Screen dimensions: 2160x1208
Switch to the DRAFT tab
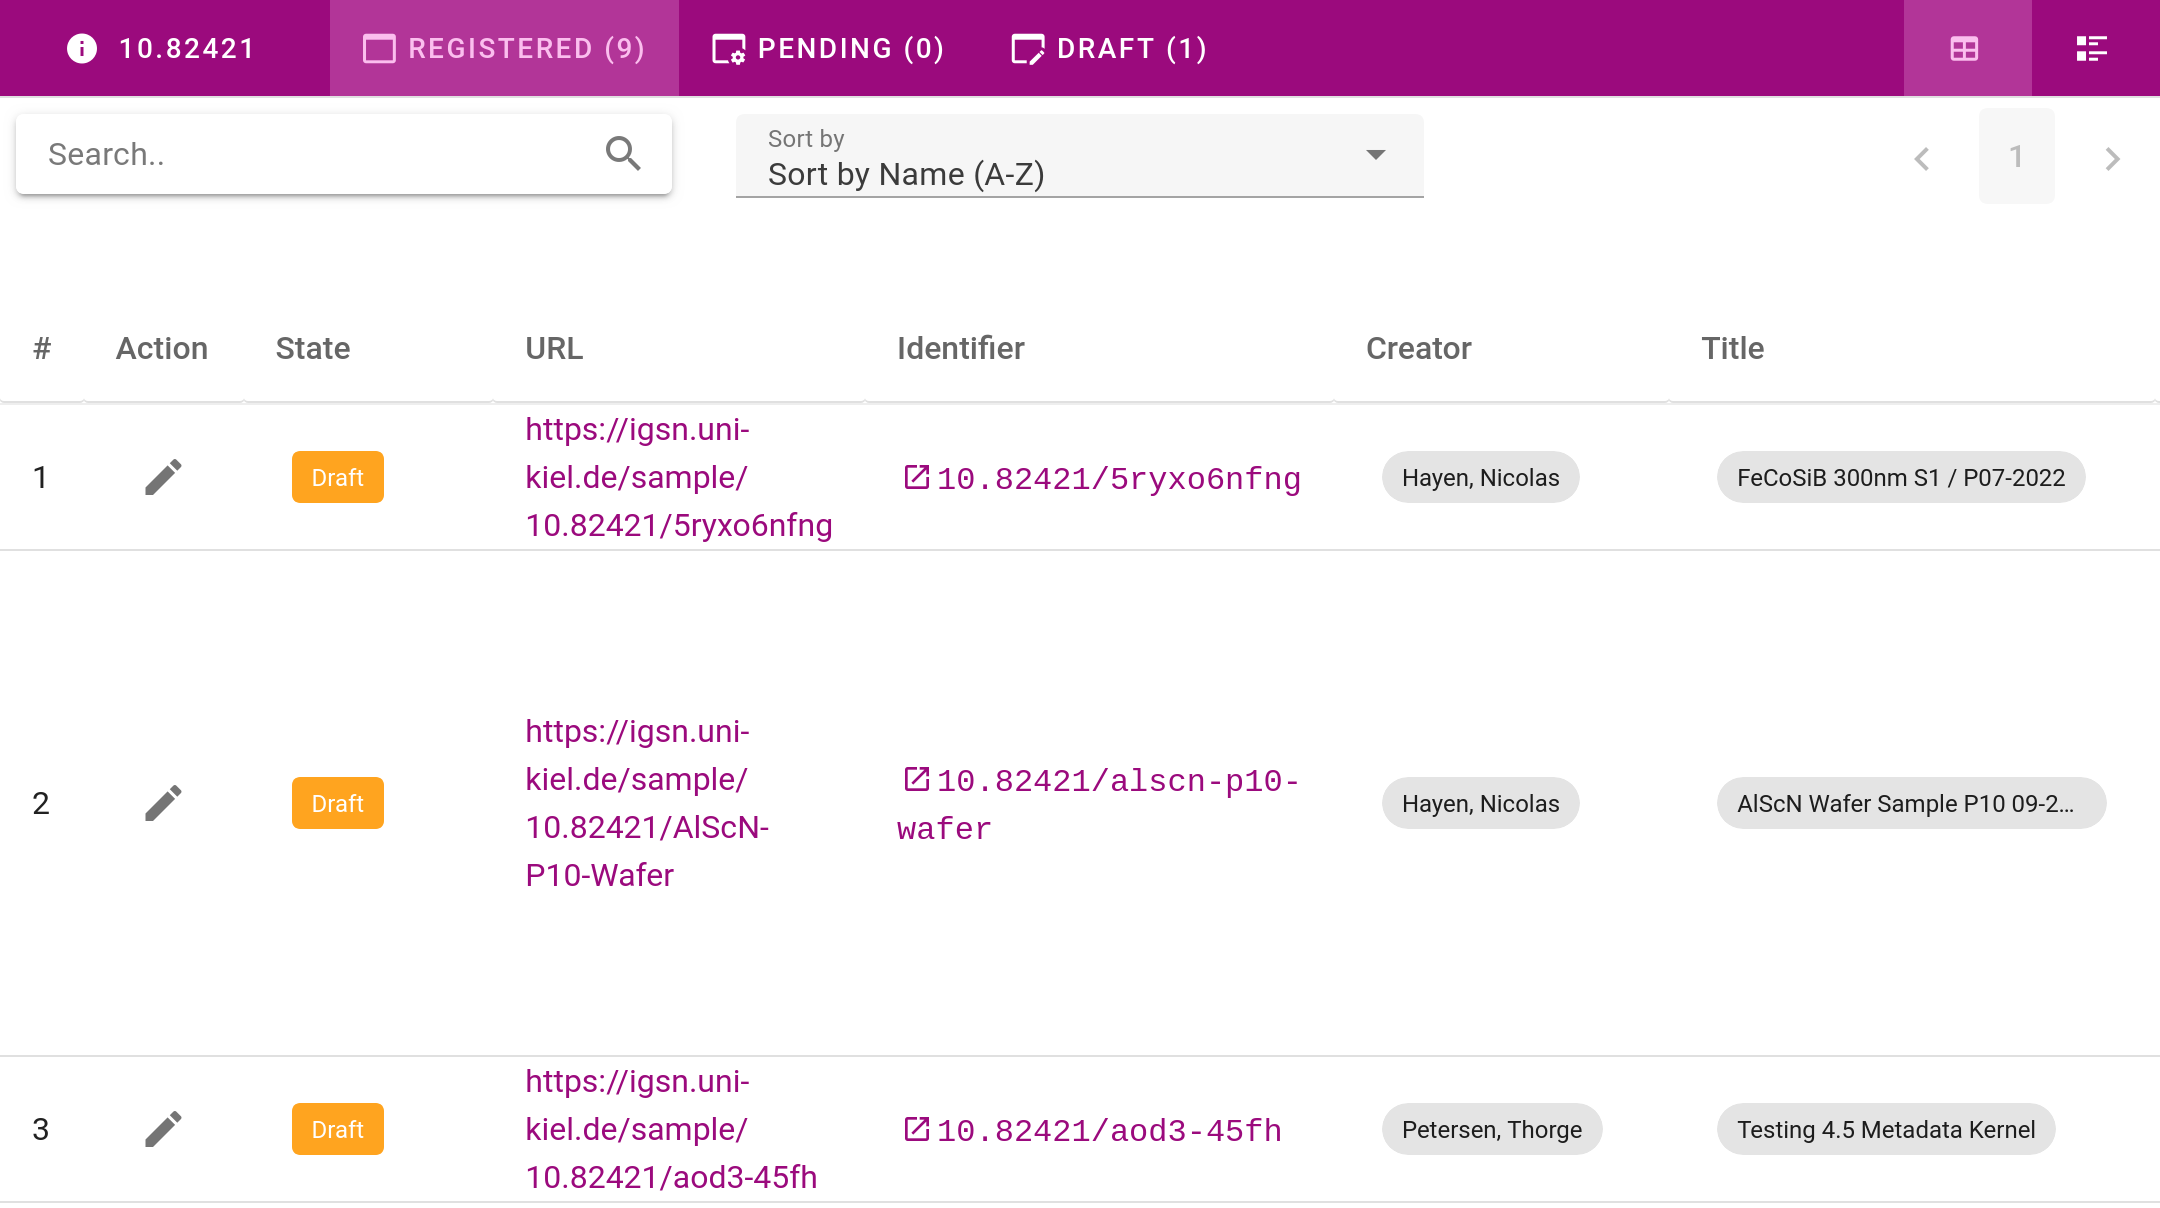pos(1108,47)
